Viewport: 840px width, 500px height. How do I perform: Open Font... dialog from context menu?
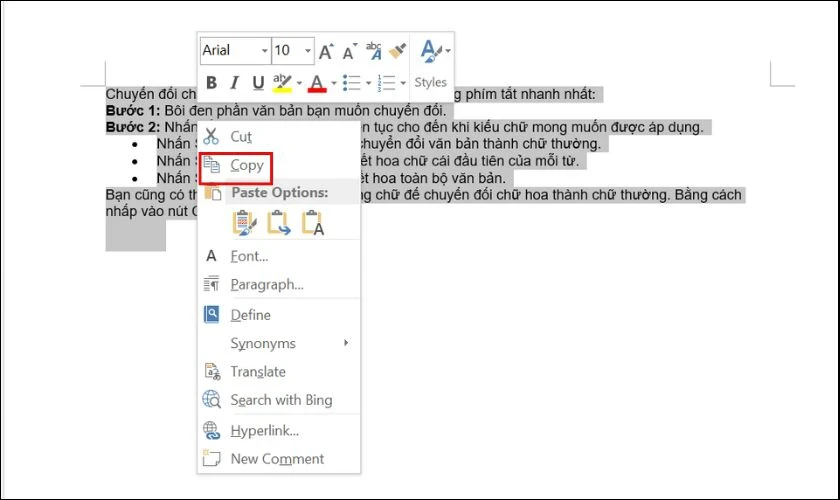click(x=279, y=256)
